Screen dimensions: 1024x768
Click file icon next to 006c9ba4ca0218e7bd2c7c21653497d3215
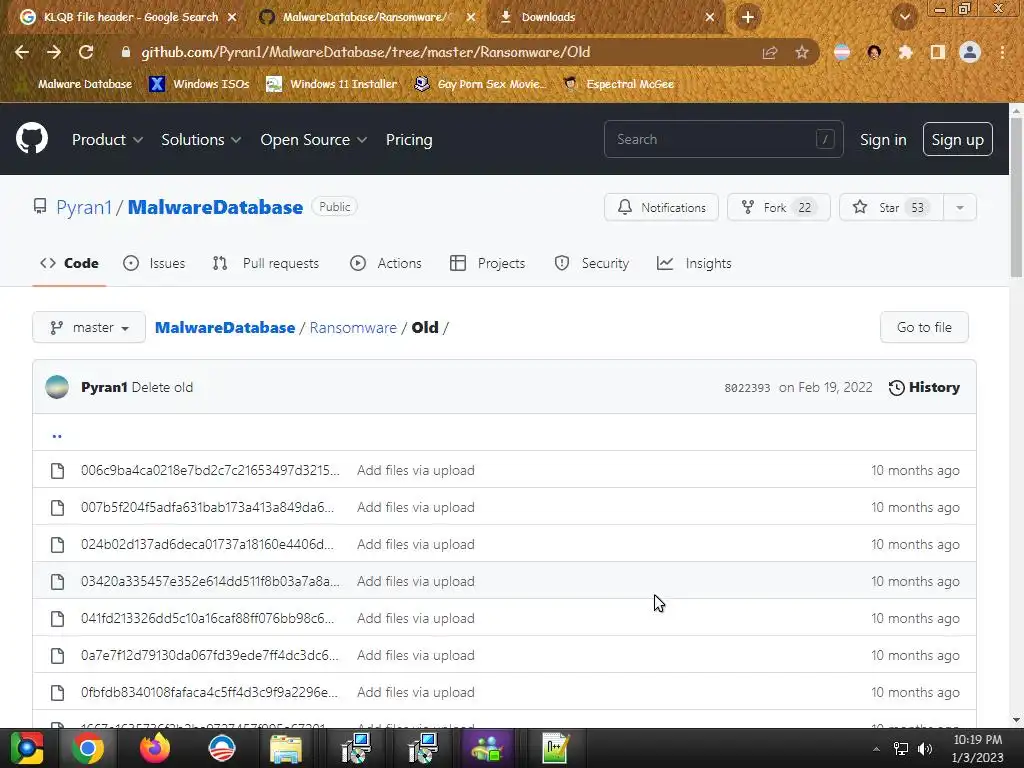pos(57,470)
